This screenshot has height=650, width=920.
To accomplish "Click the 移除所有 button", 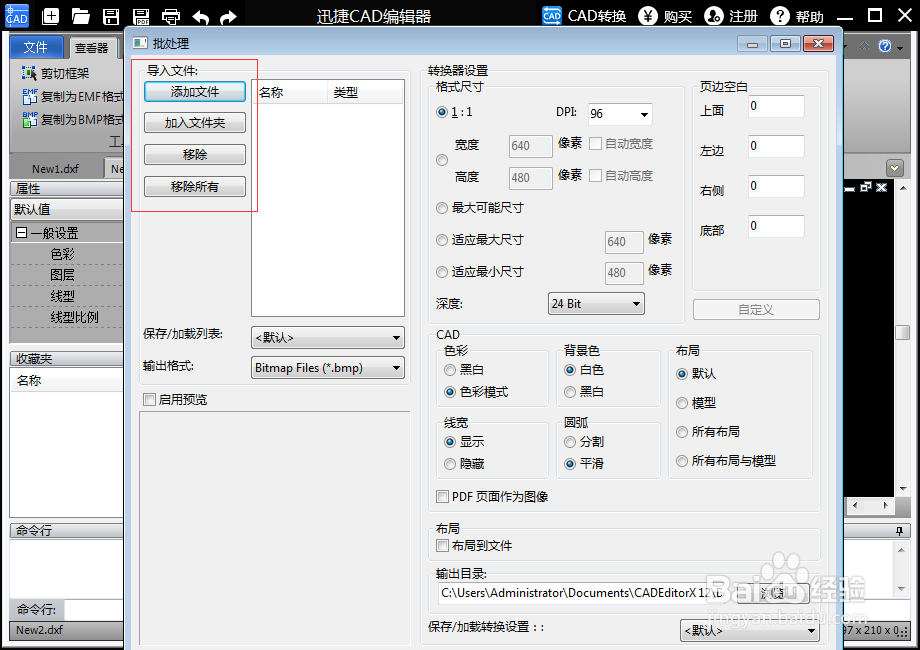I will (194, 185).
